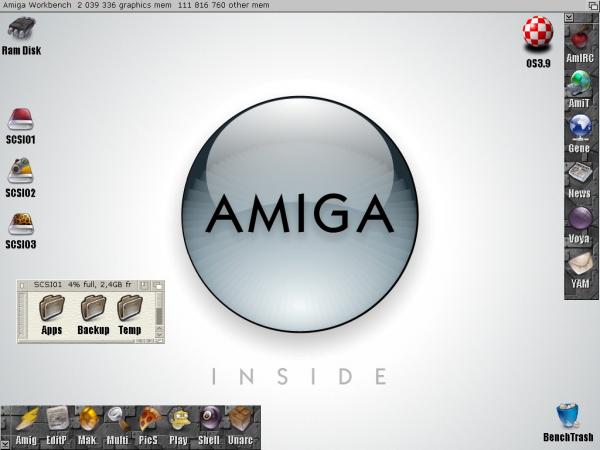Click the SCSI01 window resize gadget

160,341
